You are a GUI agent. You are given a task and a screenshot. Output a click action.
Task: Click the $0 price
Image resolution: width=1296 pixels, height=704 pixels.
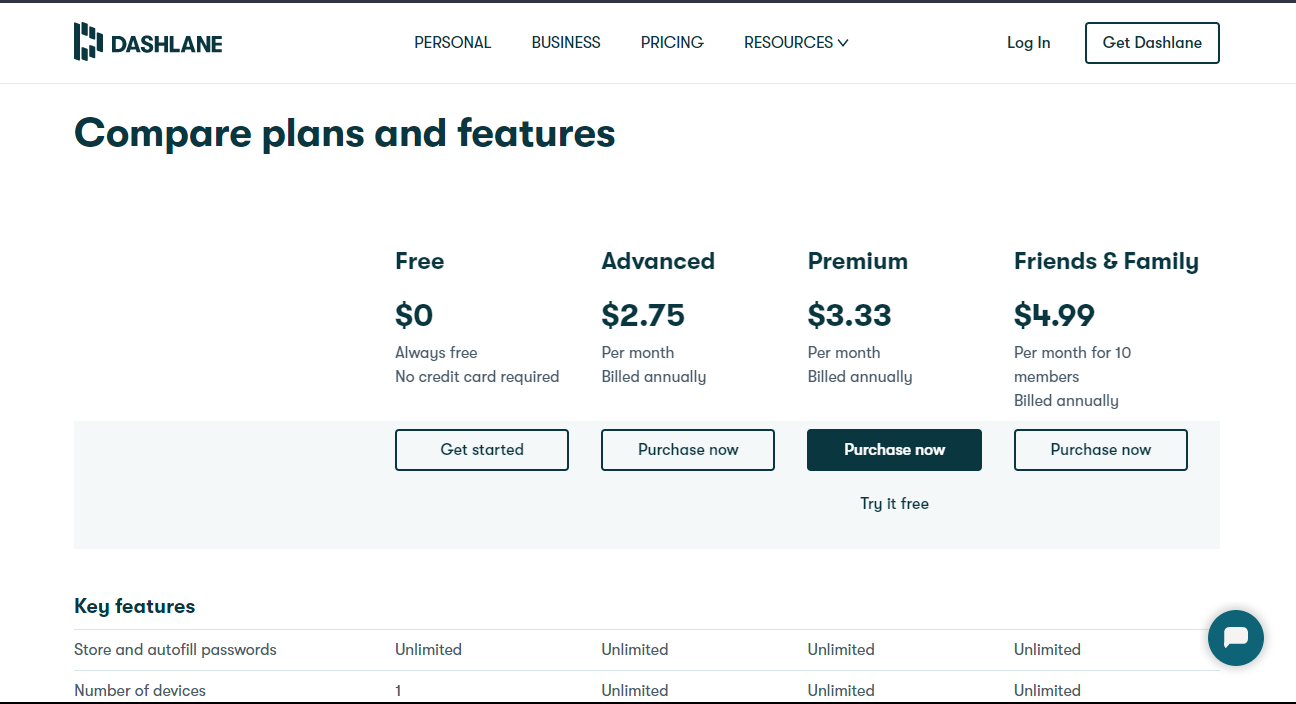pos(414,315)
